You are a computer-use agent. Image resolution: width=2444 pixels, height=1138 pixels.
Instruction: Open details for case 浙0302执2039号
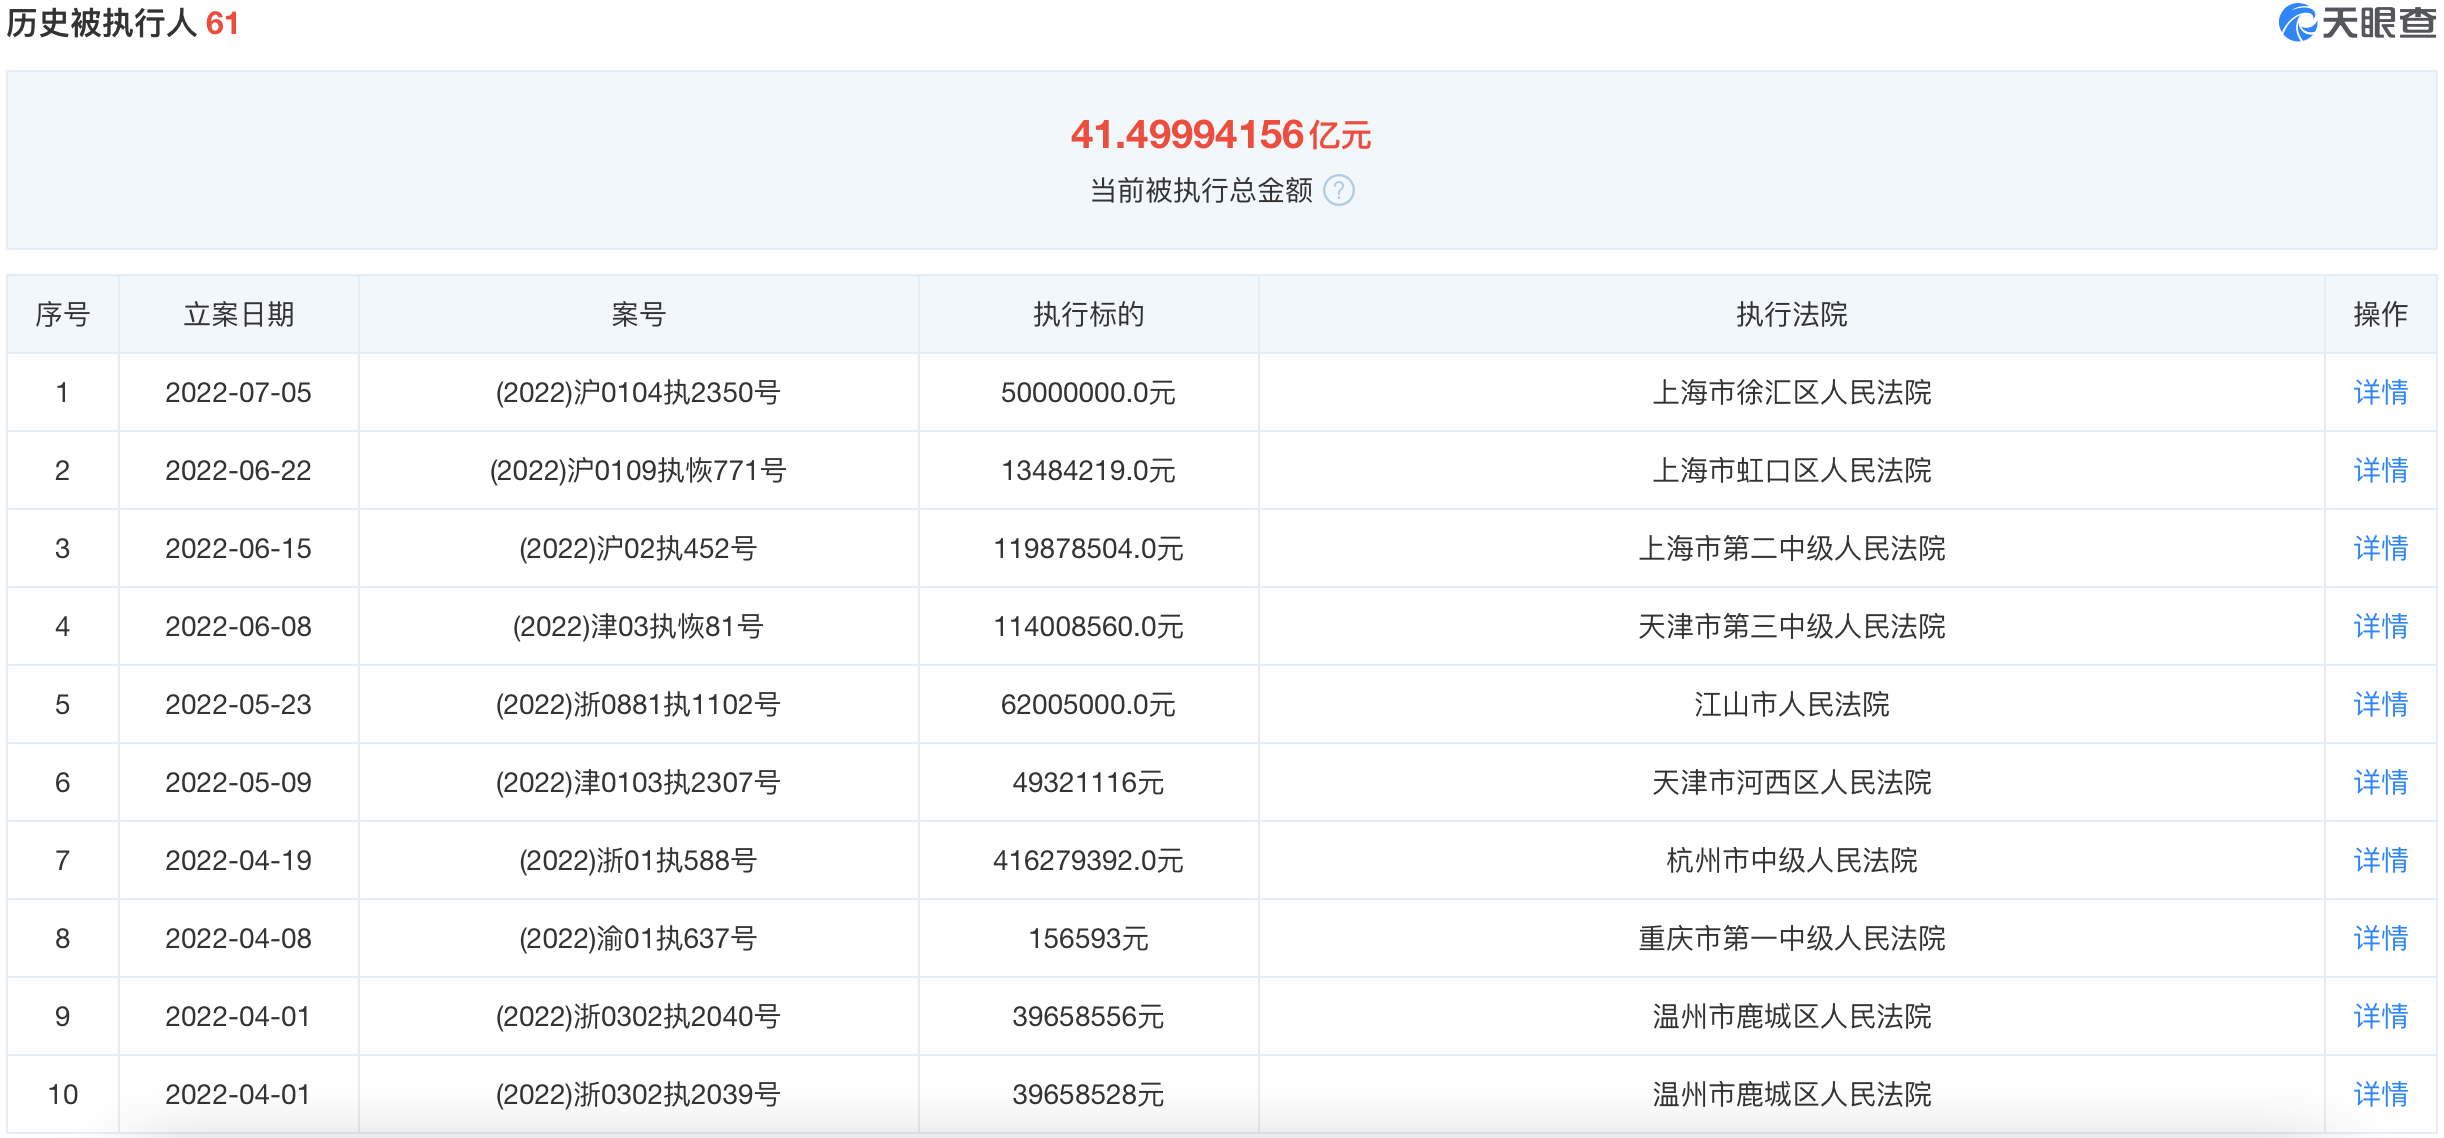click(x=2380, y=1094)
